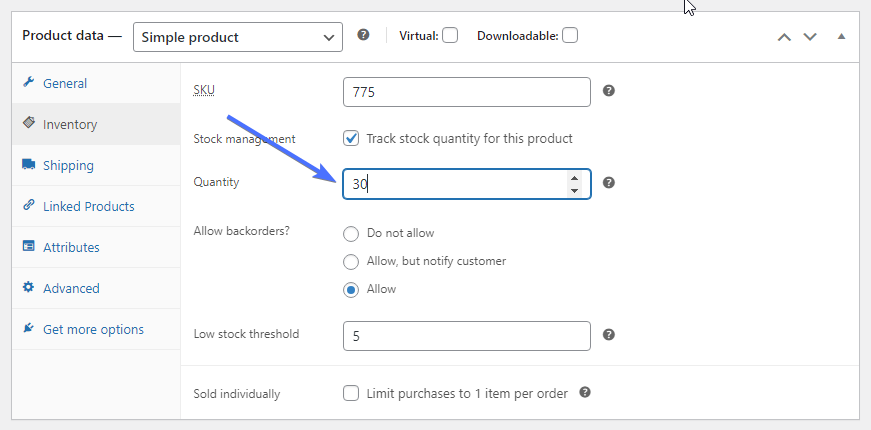Collapse the Product data panel triangle

[x=841, y=37]
